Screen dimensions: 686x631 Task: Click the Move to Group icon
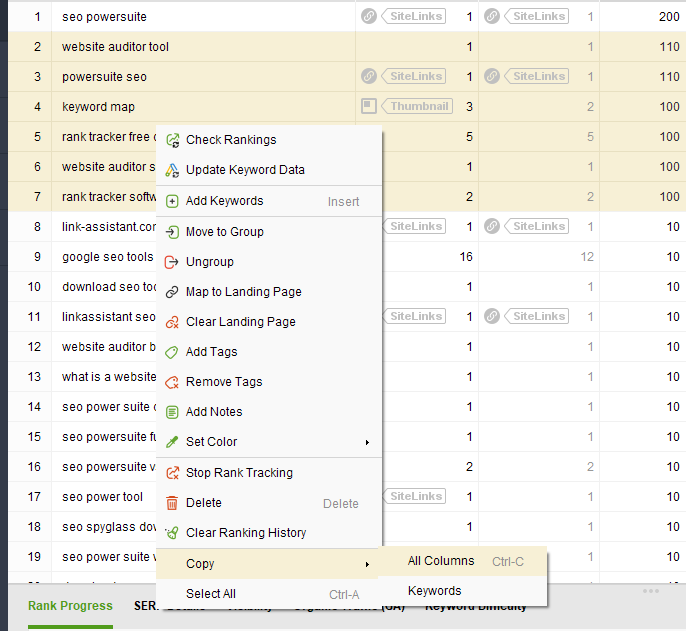tap(172, 232)
